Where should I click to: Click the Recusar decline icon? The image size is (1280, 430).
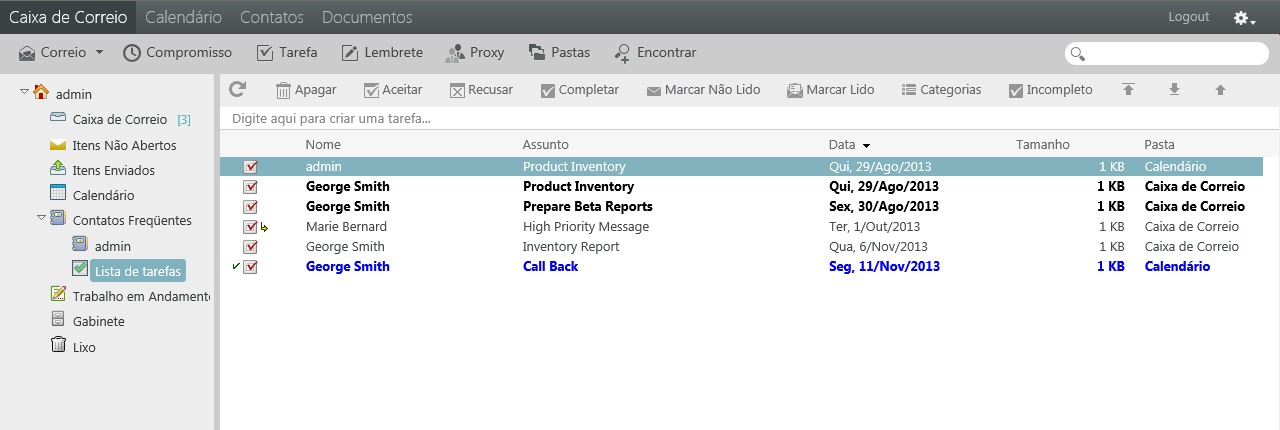pyautogui.click(x=457, y=90)
